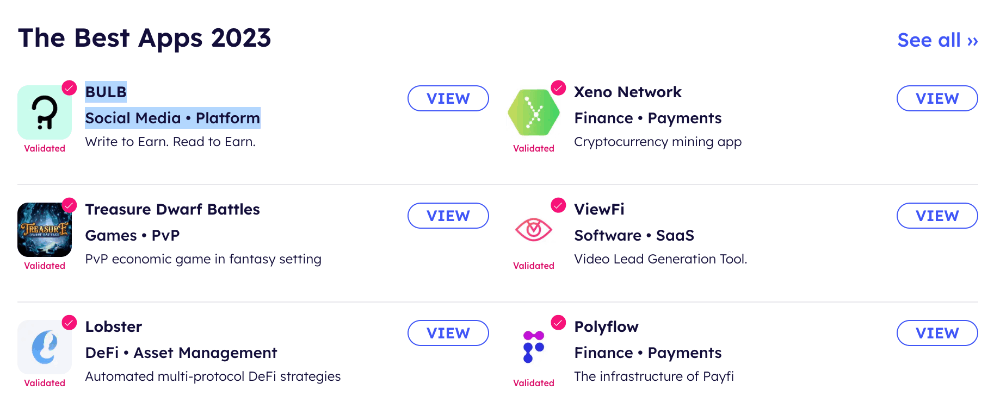1000x415 pixels.
Task: Open the Lobster app icon
Action: coord(45,347)
